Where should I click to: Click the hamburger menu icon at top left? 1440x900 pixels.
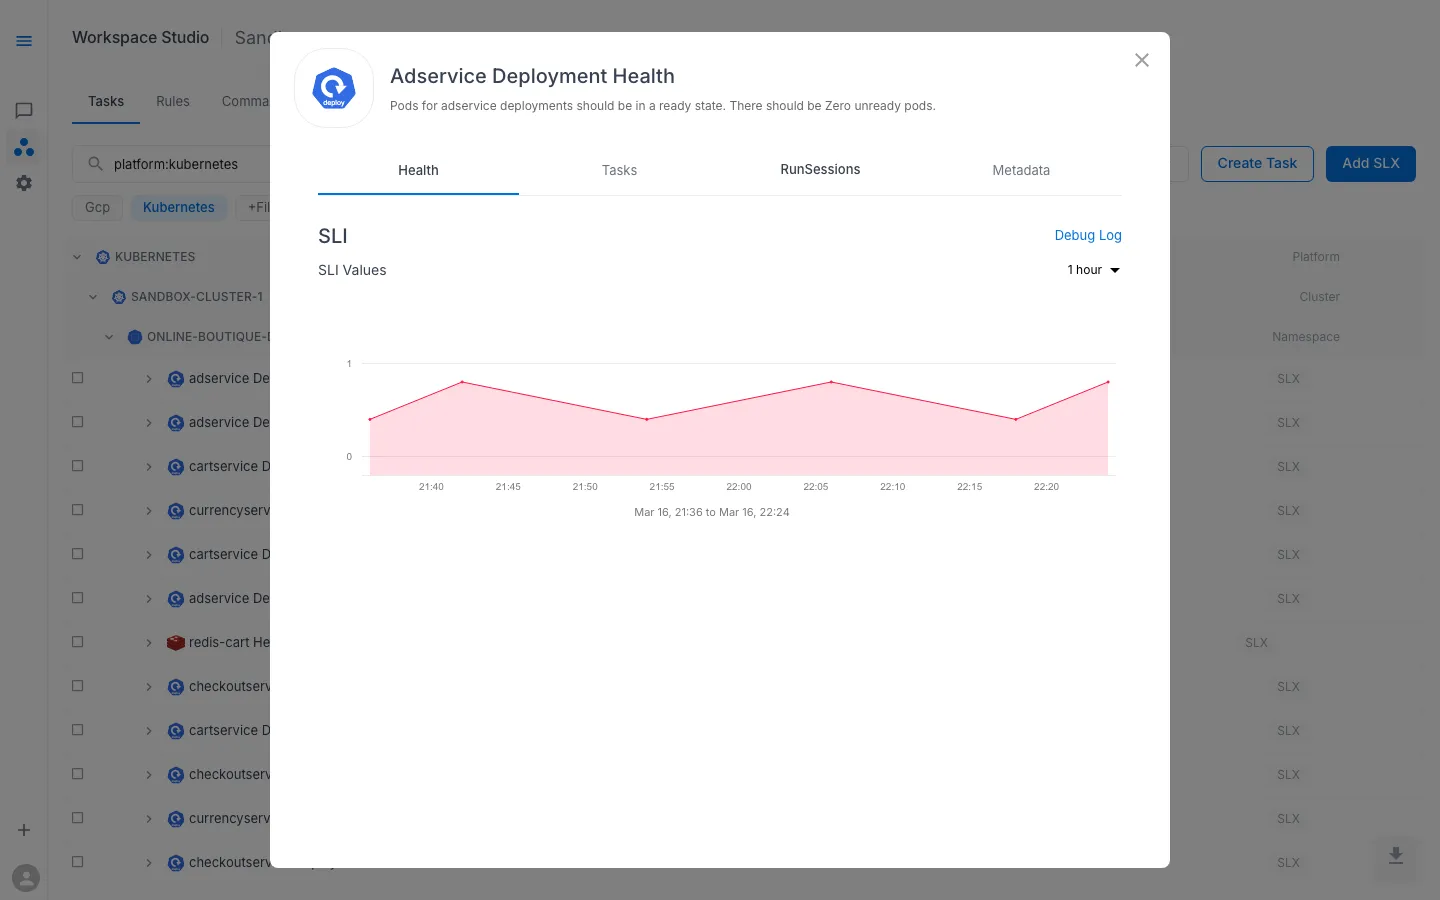point(24,41)
